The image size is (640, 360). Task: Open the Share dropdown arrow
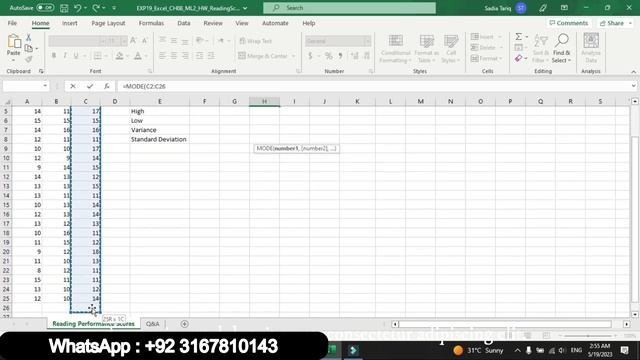[630, 23]
